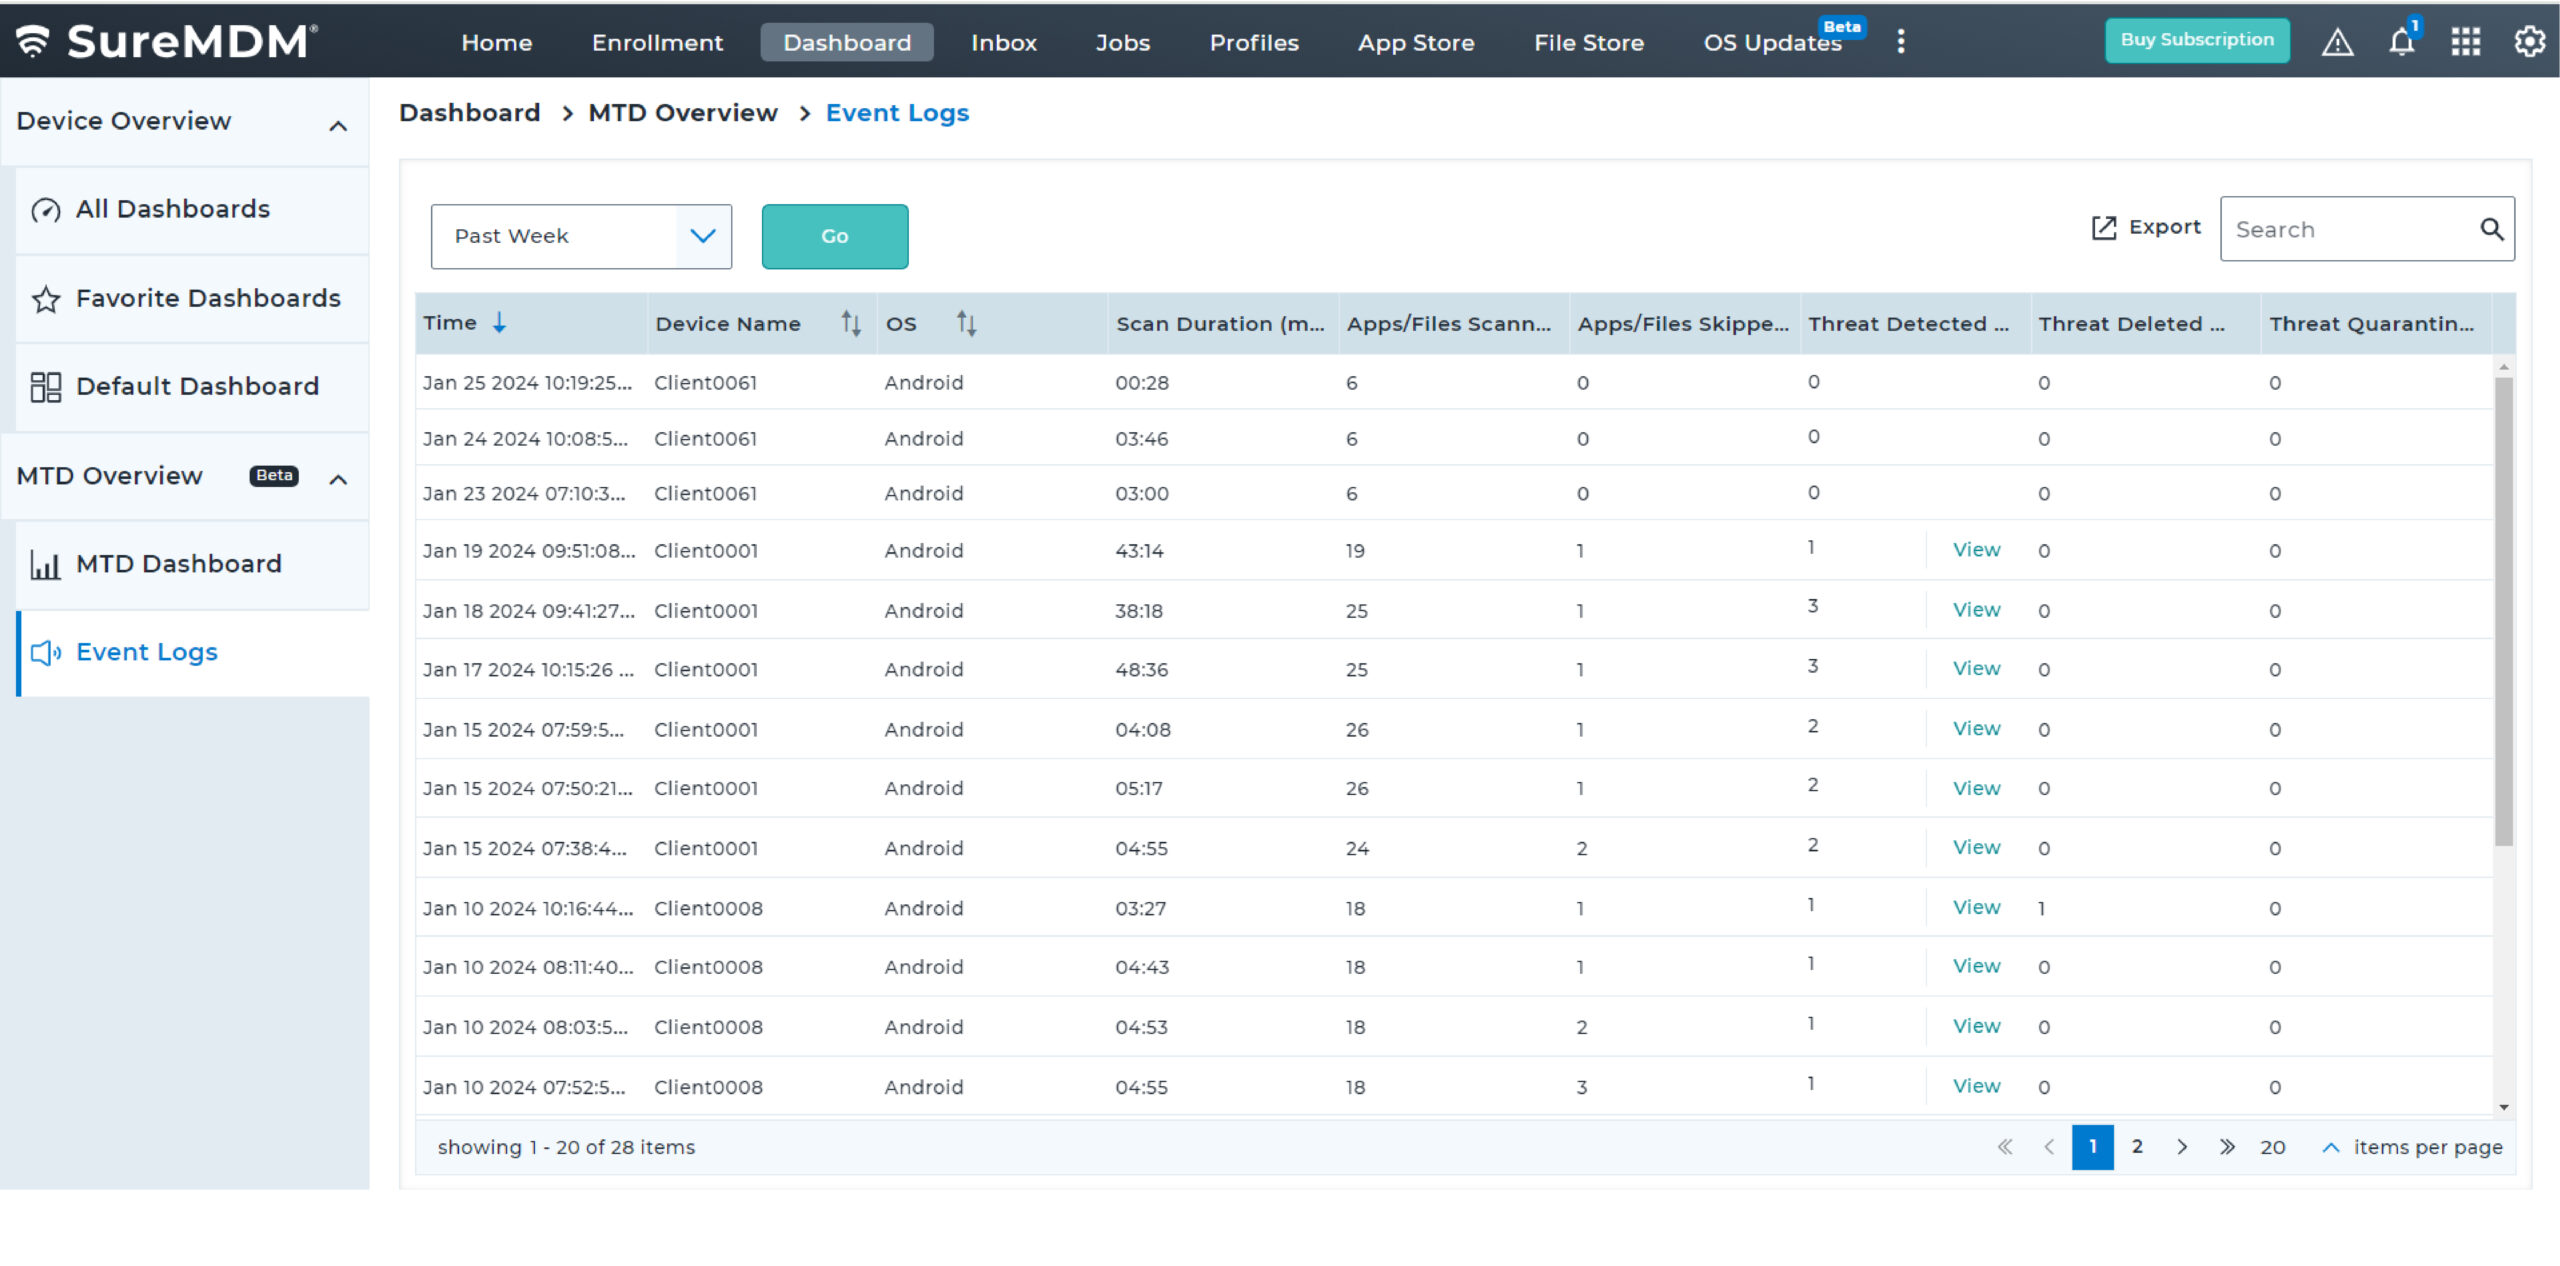Open the Enrollment tab
Screen dimensions: 2560x1266
pos(657,42)
